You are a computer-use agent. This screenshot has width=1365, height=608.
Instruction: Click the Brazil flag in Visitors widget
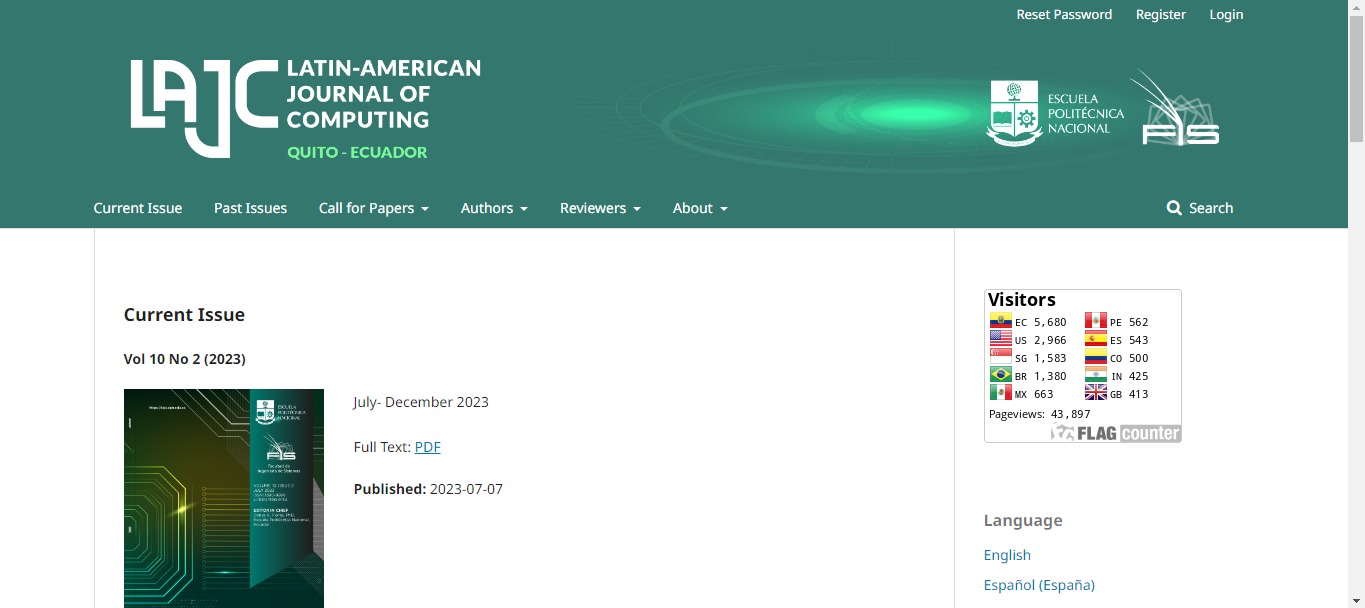coord(1000,376)
